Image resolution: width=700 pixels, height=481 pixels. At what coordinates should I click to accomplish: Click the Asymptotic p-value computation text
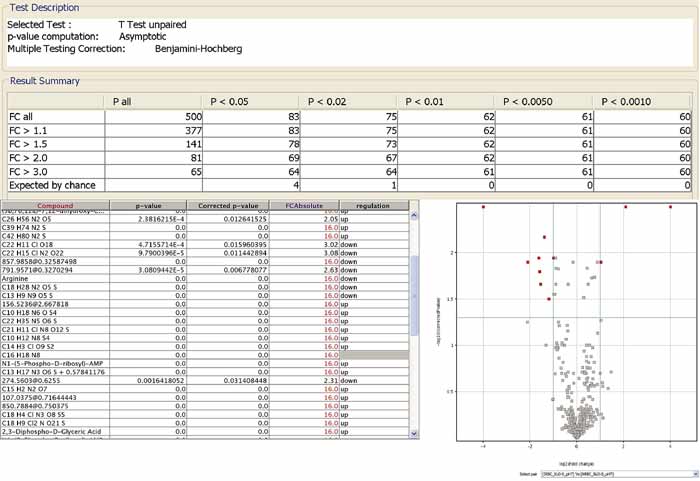coord(142,37)
